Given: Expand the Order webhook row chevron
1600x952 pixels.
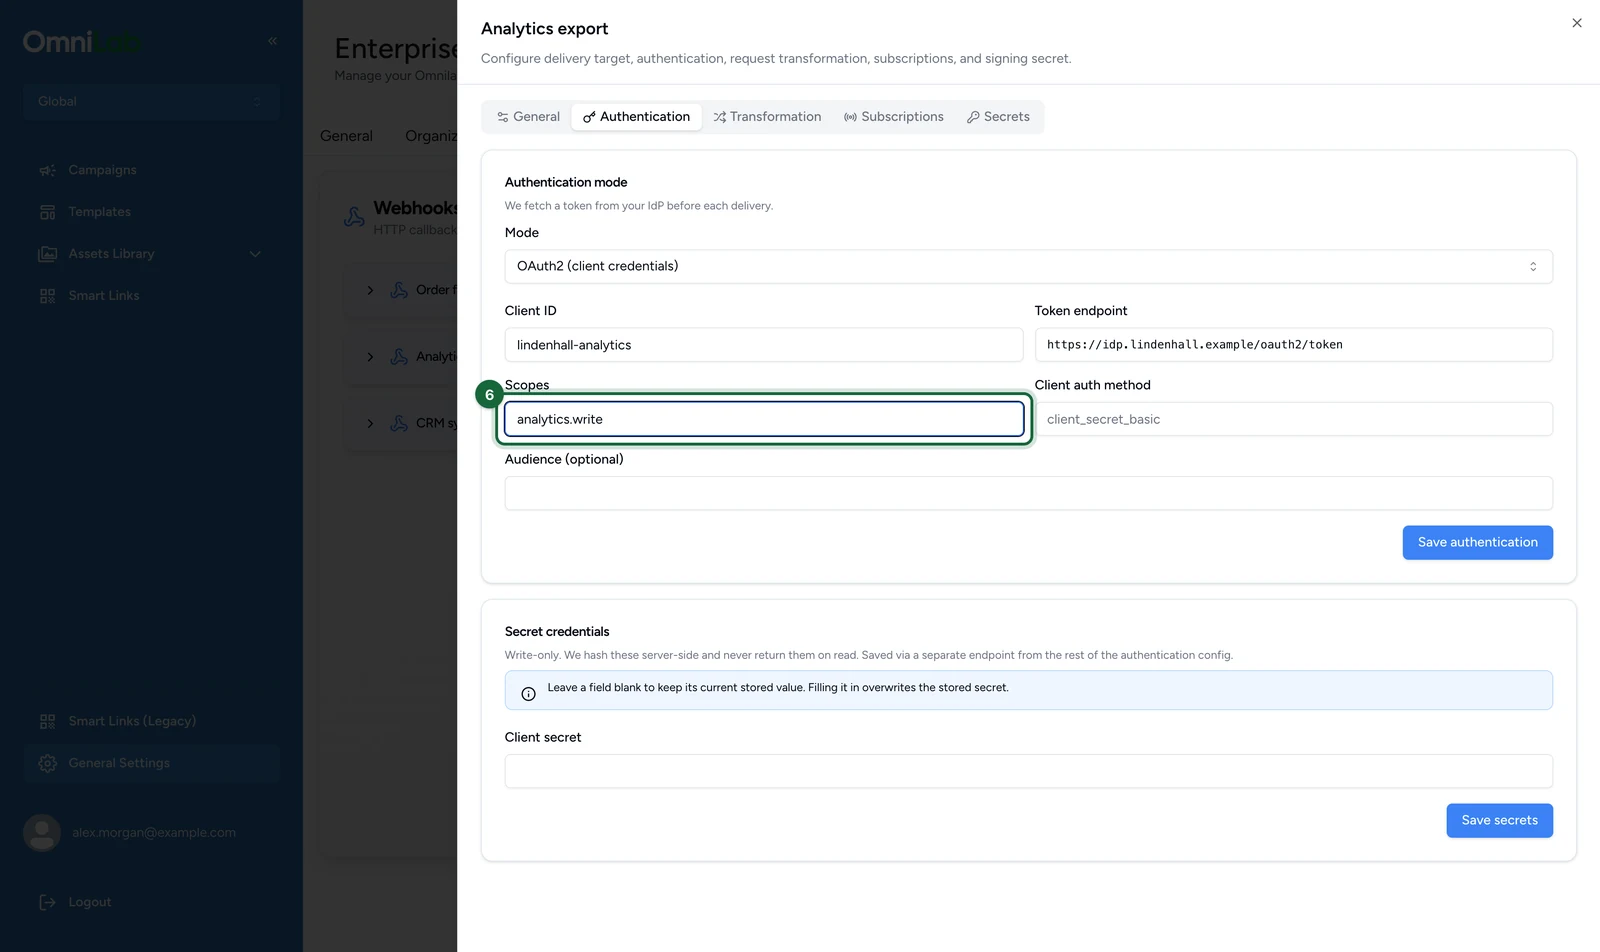Looking at the screenshot, I should click(370, 290).
